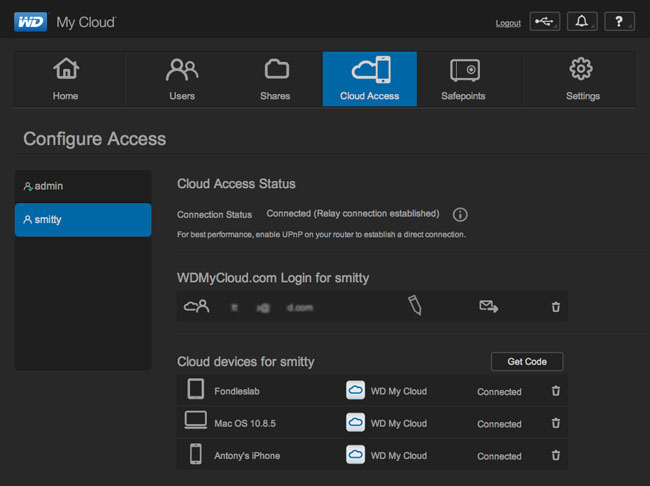Click the phone icon for Antony's iPhone
The height and width of the screenshot is (486, 650).
[x=196, y=454]
